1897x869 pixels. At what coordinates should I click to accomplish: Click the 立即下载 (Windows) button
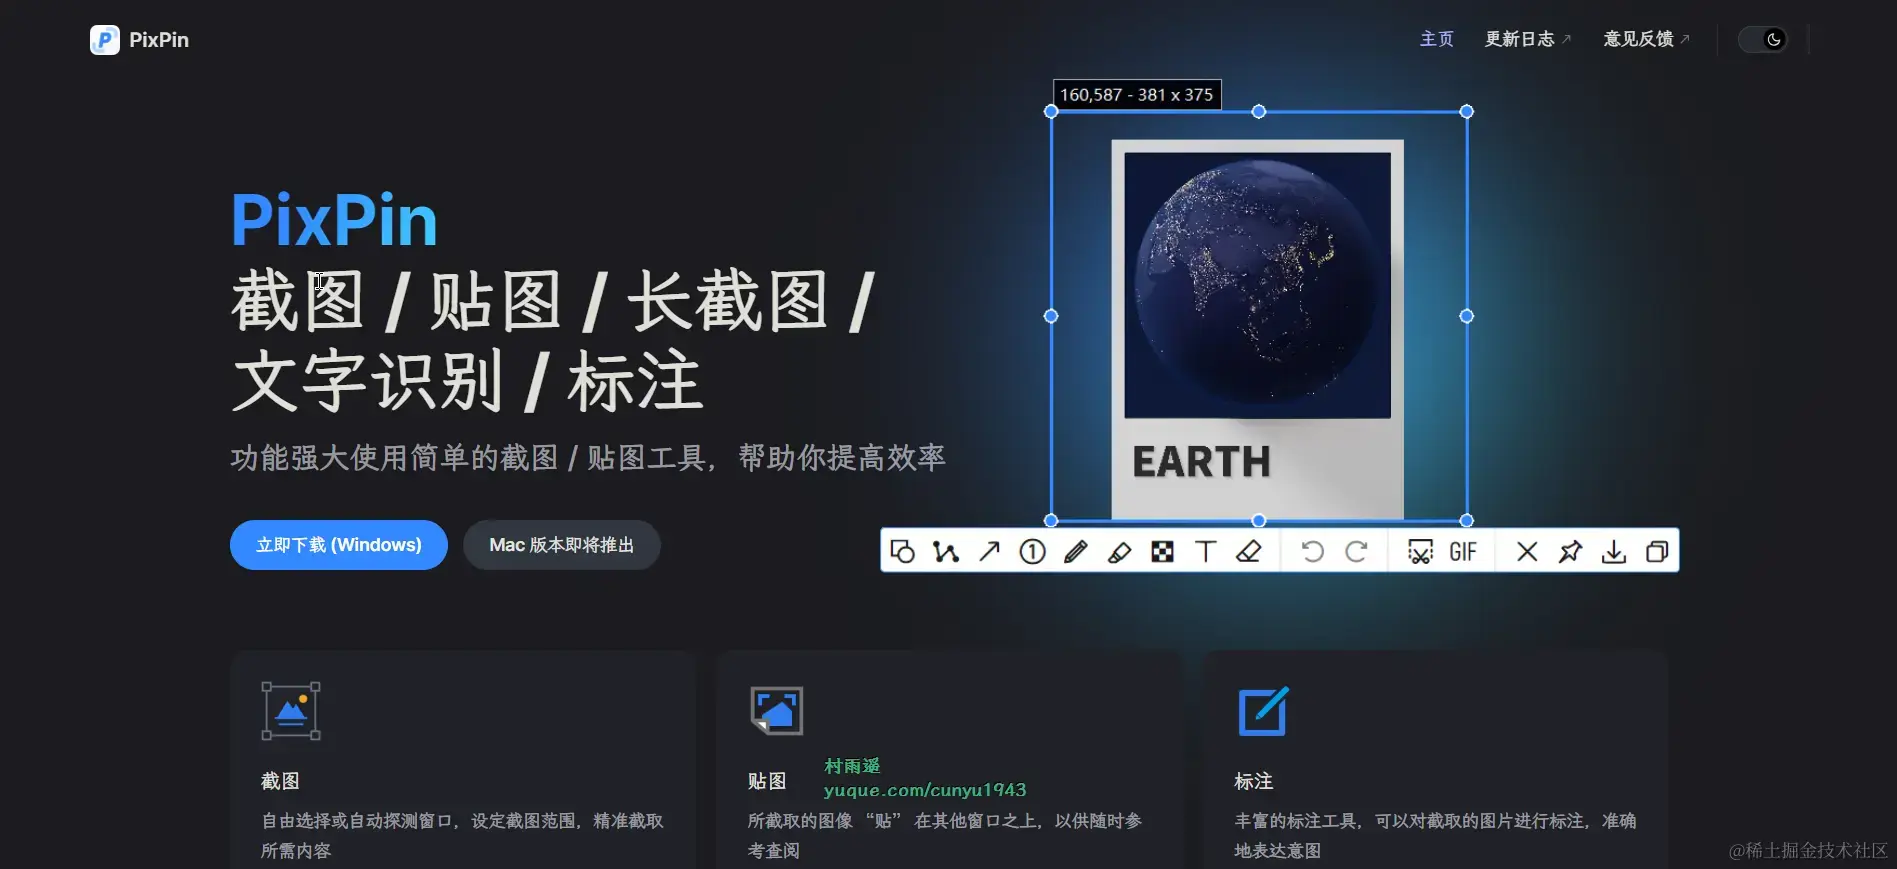339,545
